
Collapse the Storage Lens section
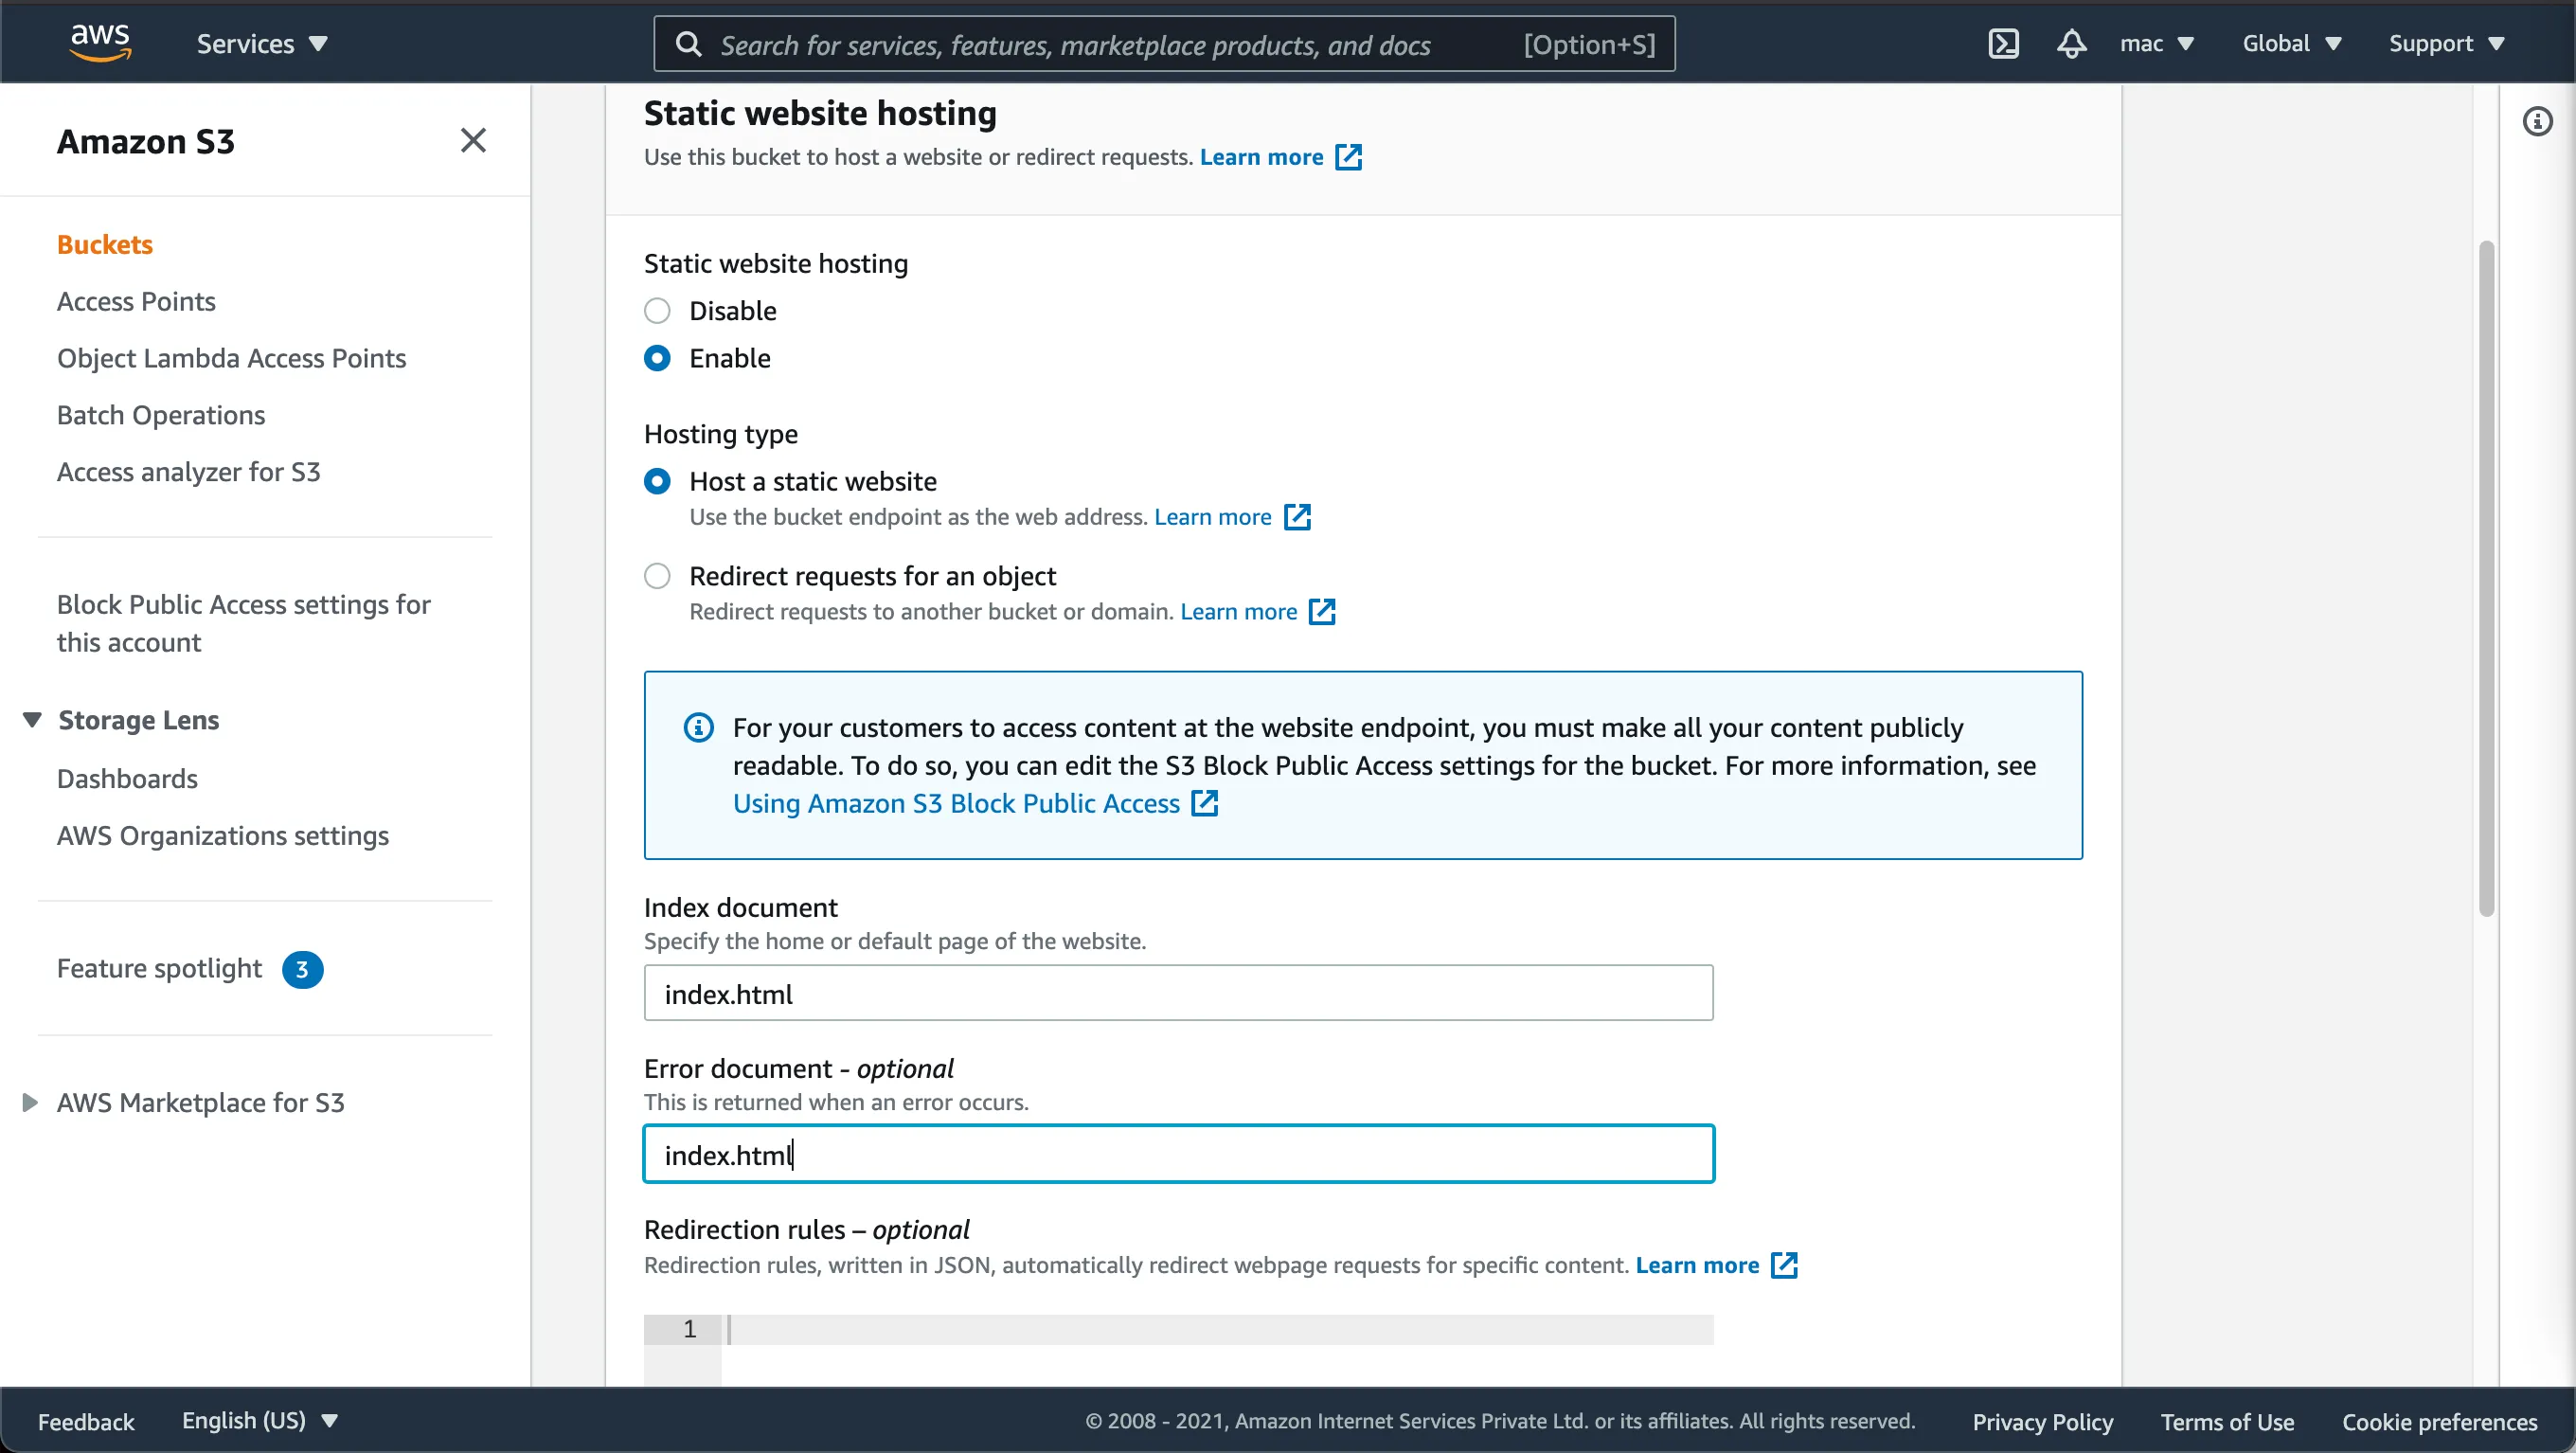click(x=32, y=720)
